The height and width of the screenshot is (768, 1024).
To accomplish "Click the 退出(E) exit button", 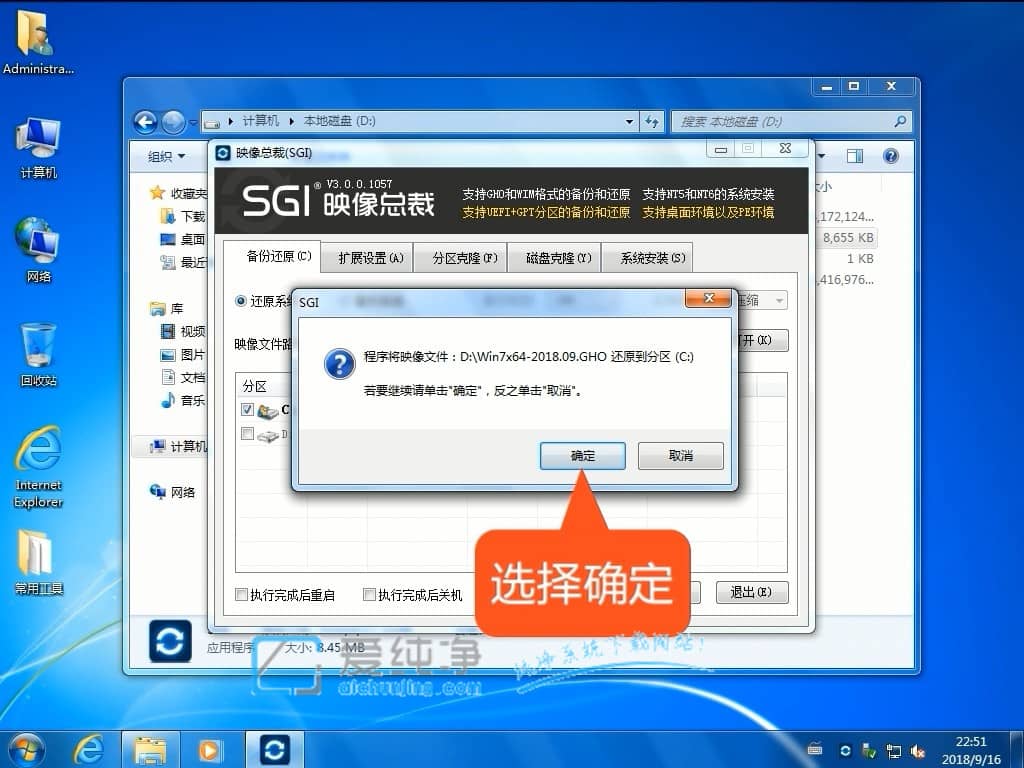I will pos(752,592).
